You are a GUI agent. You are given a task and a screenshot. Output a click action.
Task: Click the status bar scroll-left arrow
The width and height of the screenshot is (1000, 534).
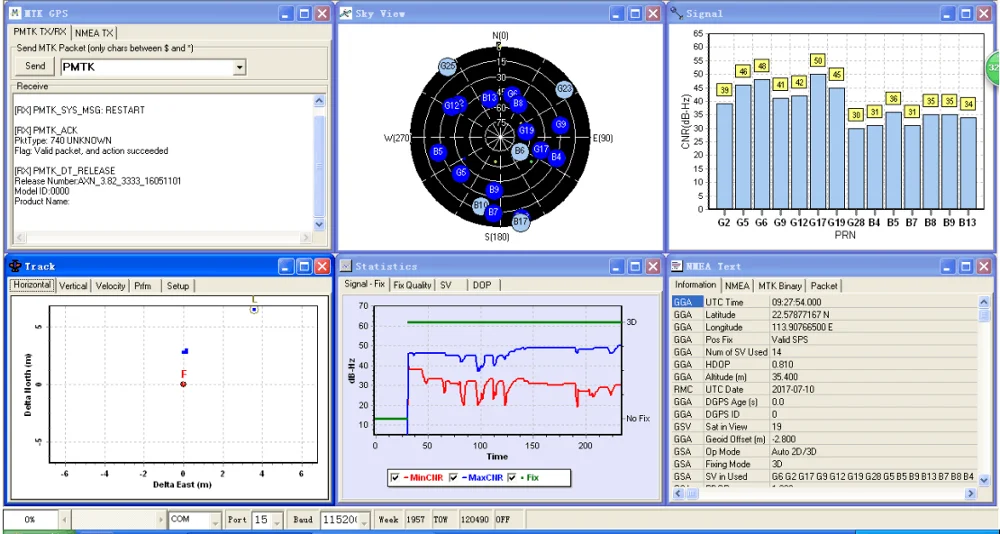(x=64, y=519)
